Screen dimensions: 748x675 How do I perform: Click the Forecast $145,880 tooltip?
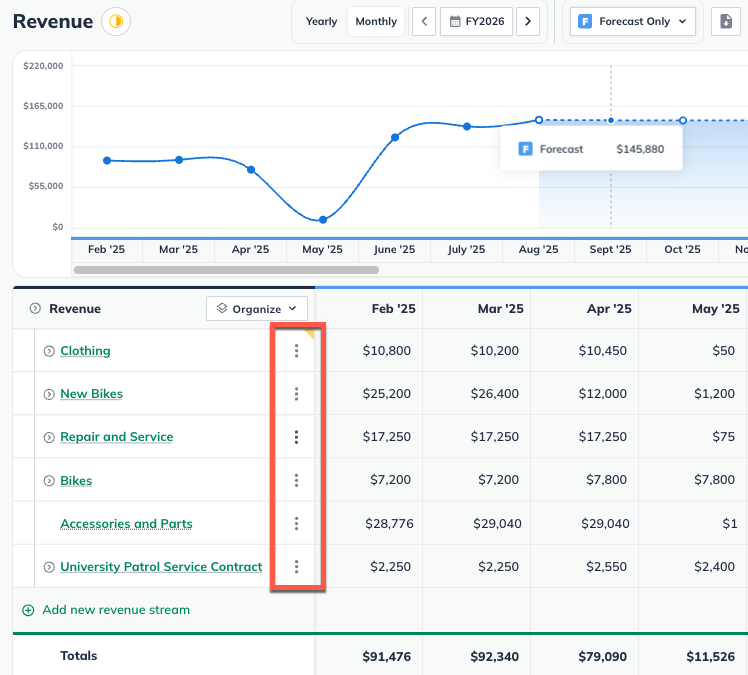click(x=592, y=149)
